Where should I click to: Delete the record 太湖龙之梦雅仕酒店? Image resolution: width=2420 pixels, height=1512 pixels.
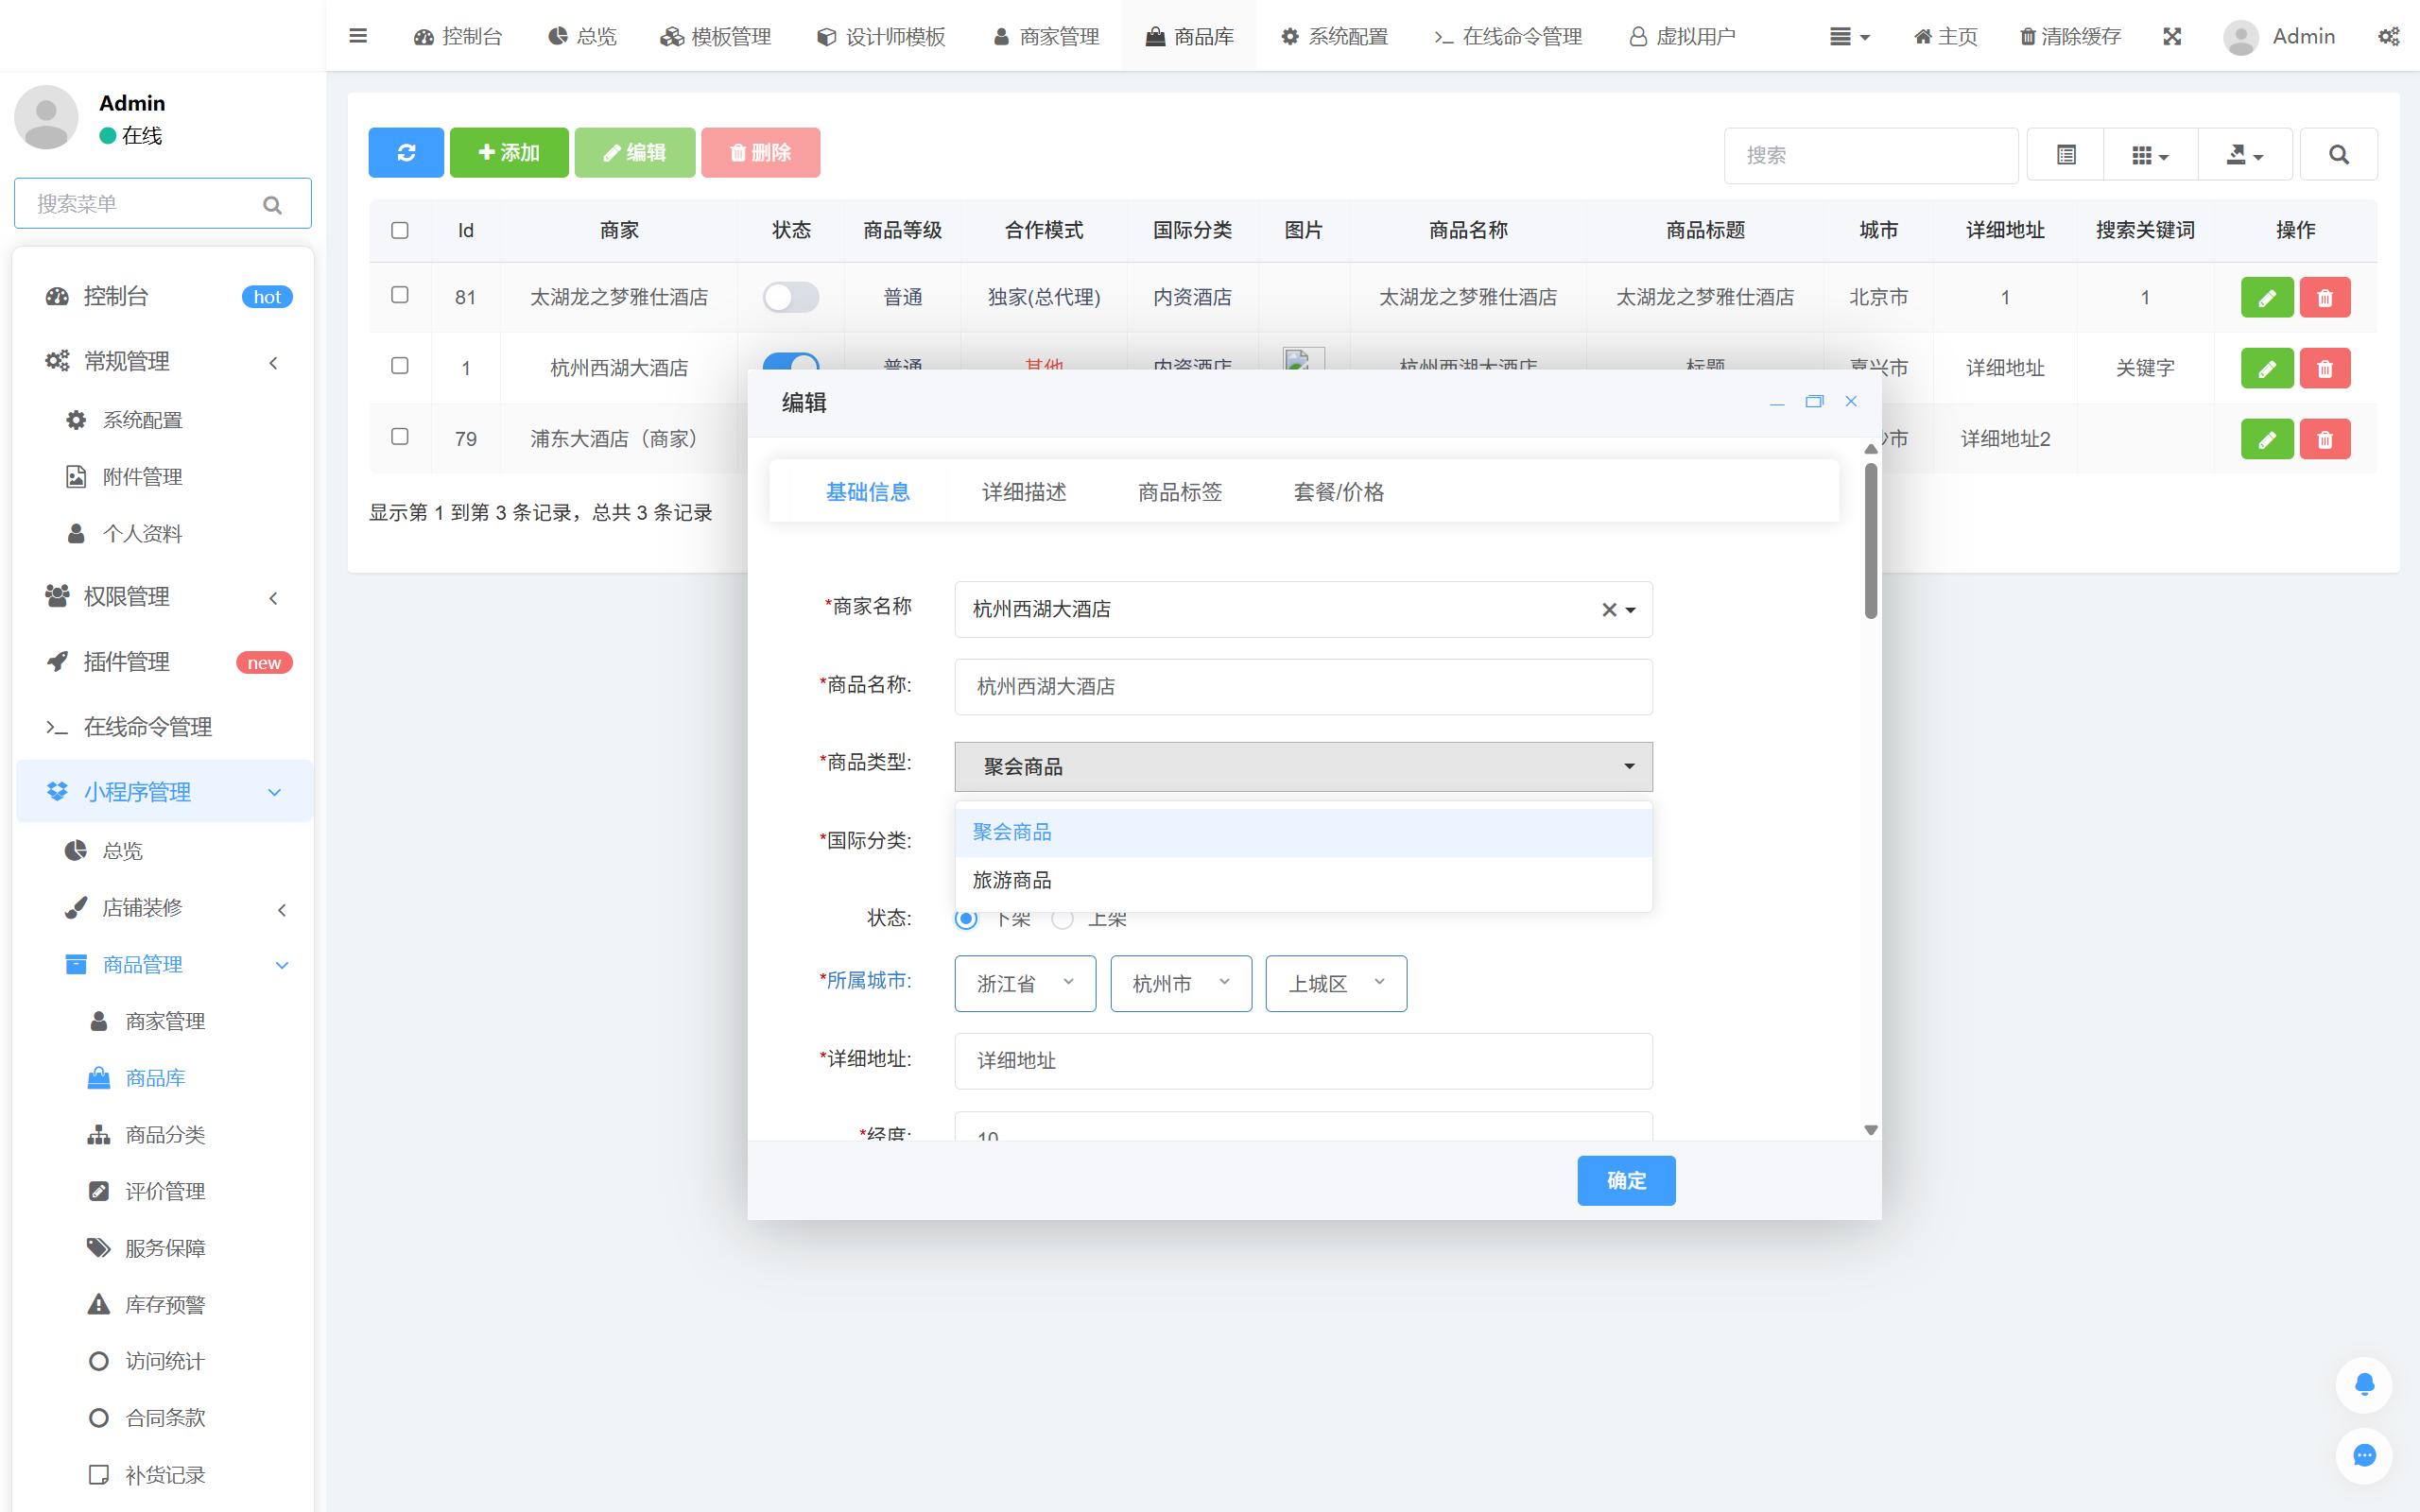click(x=2325, y=297)
